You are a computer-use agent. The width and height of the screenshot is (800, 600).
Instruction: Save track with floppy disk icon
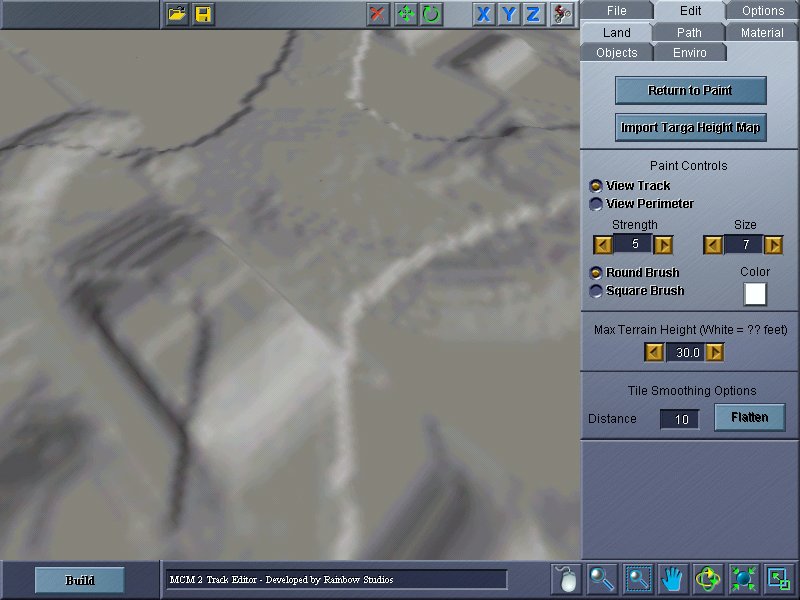[203, 14]
